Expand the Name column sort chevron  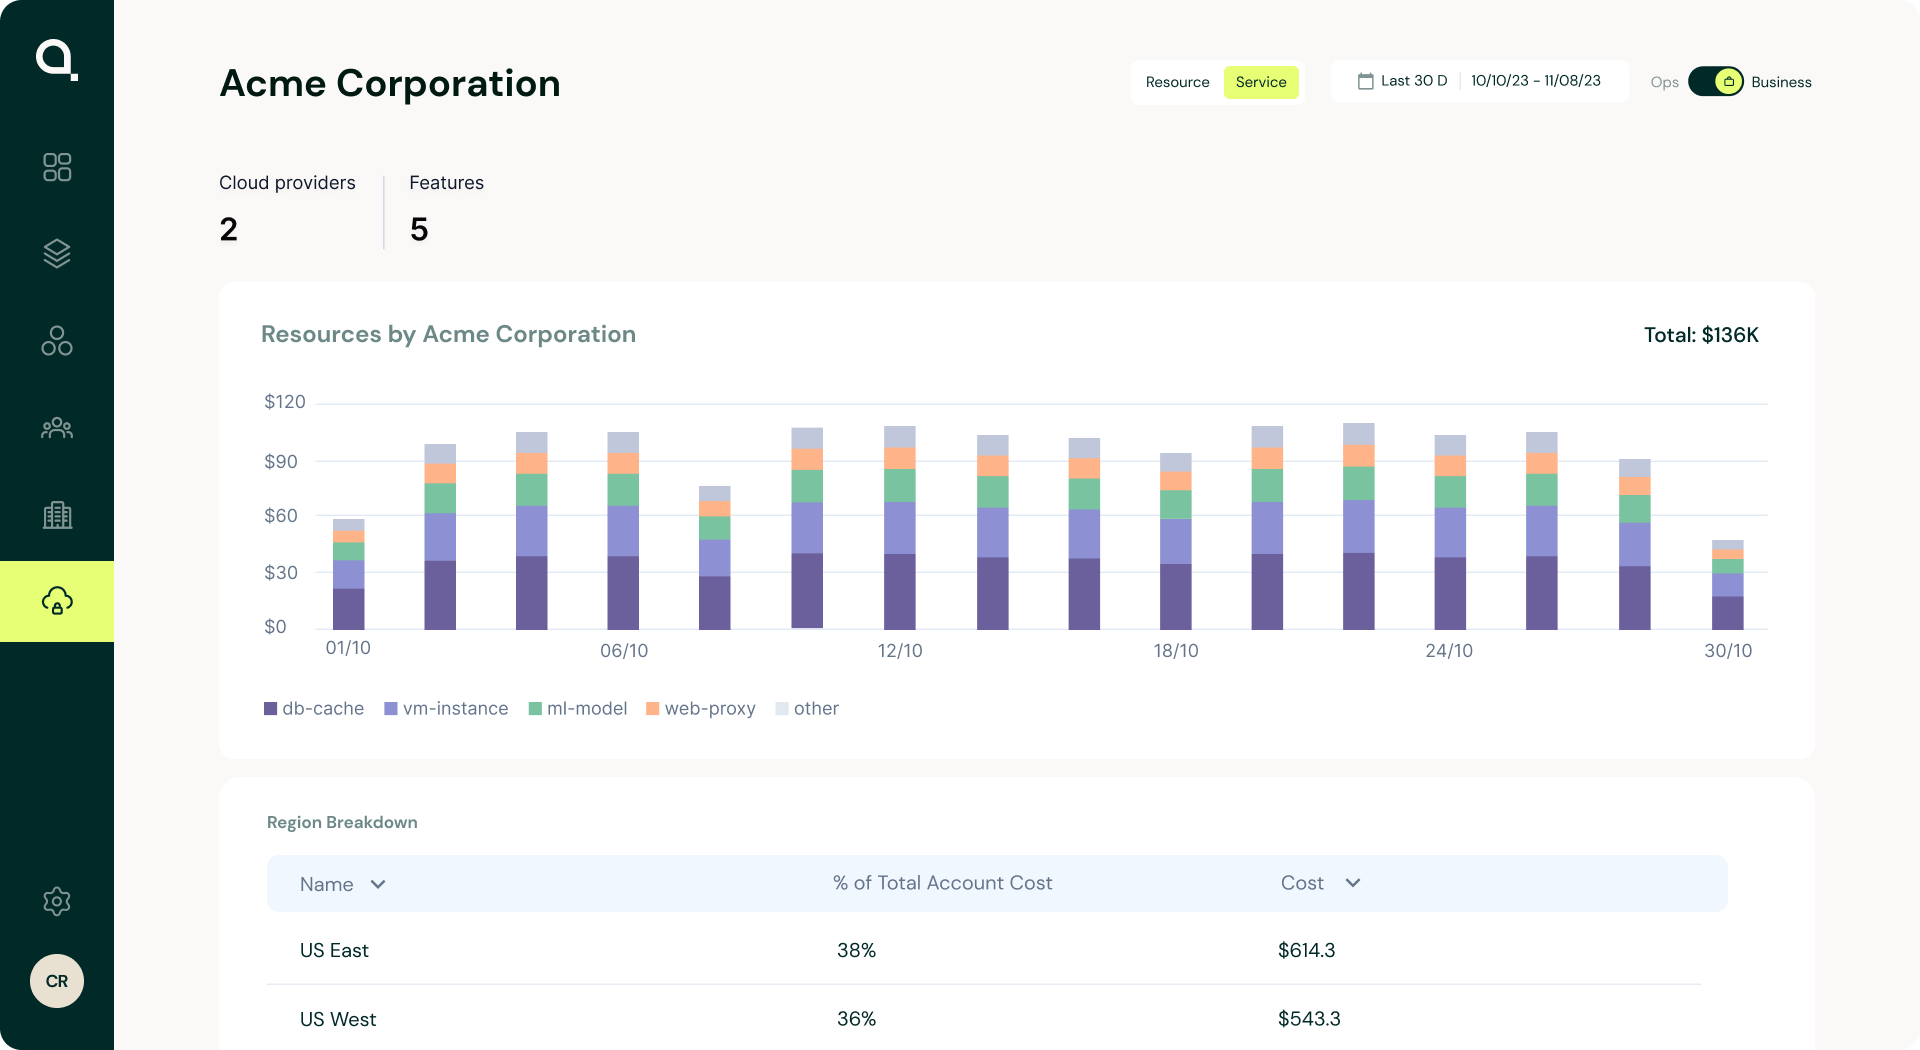pos(378,884)
